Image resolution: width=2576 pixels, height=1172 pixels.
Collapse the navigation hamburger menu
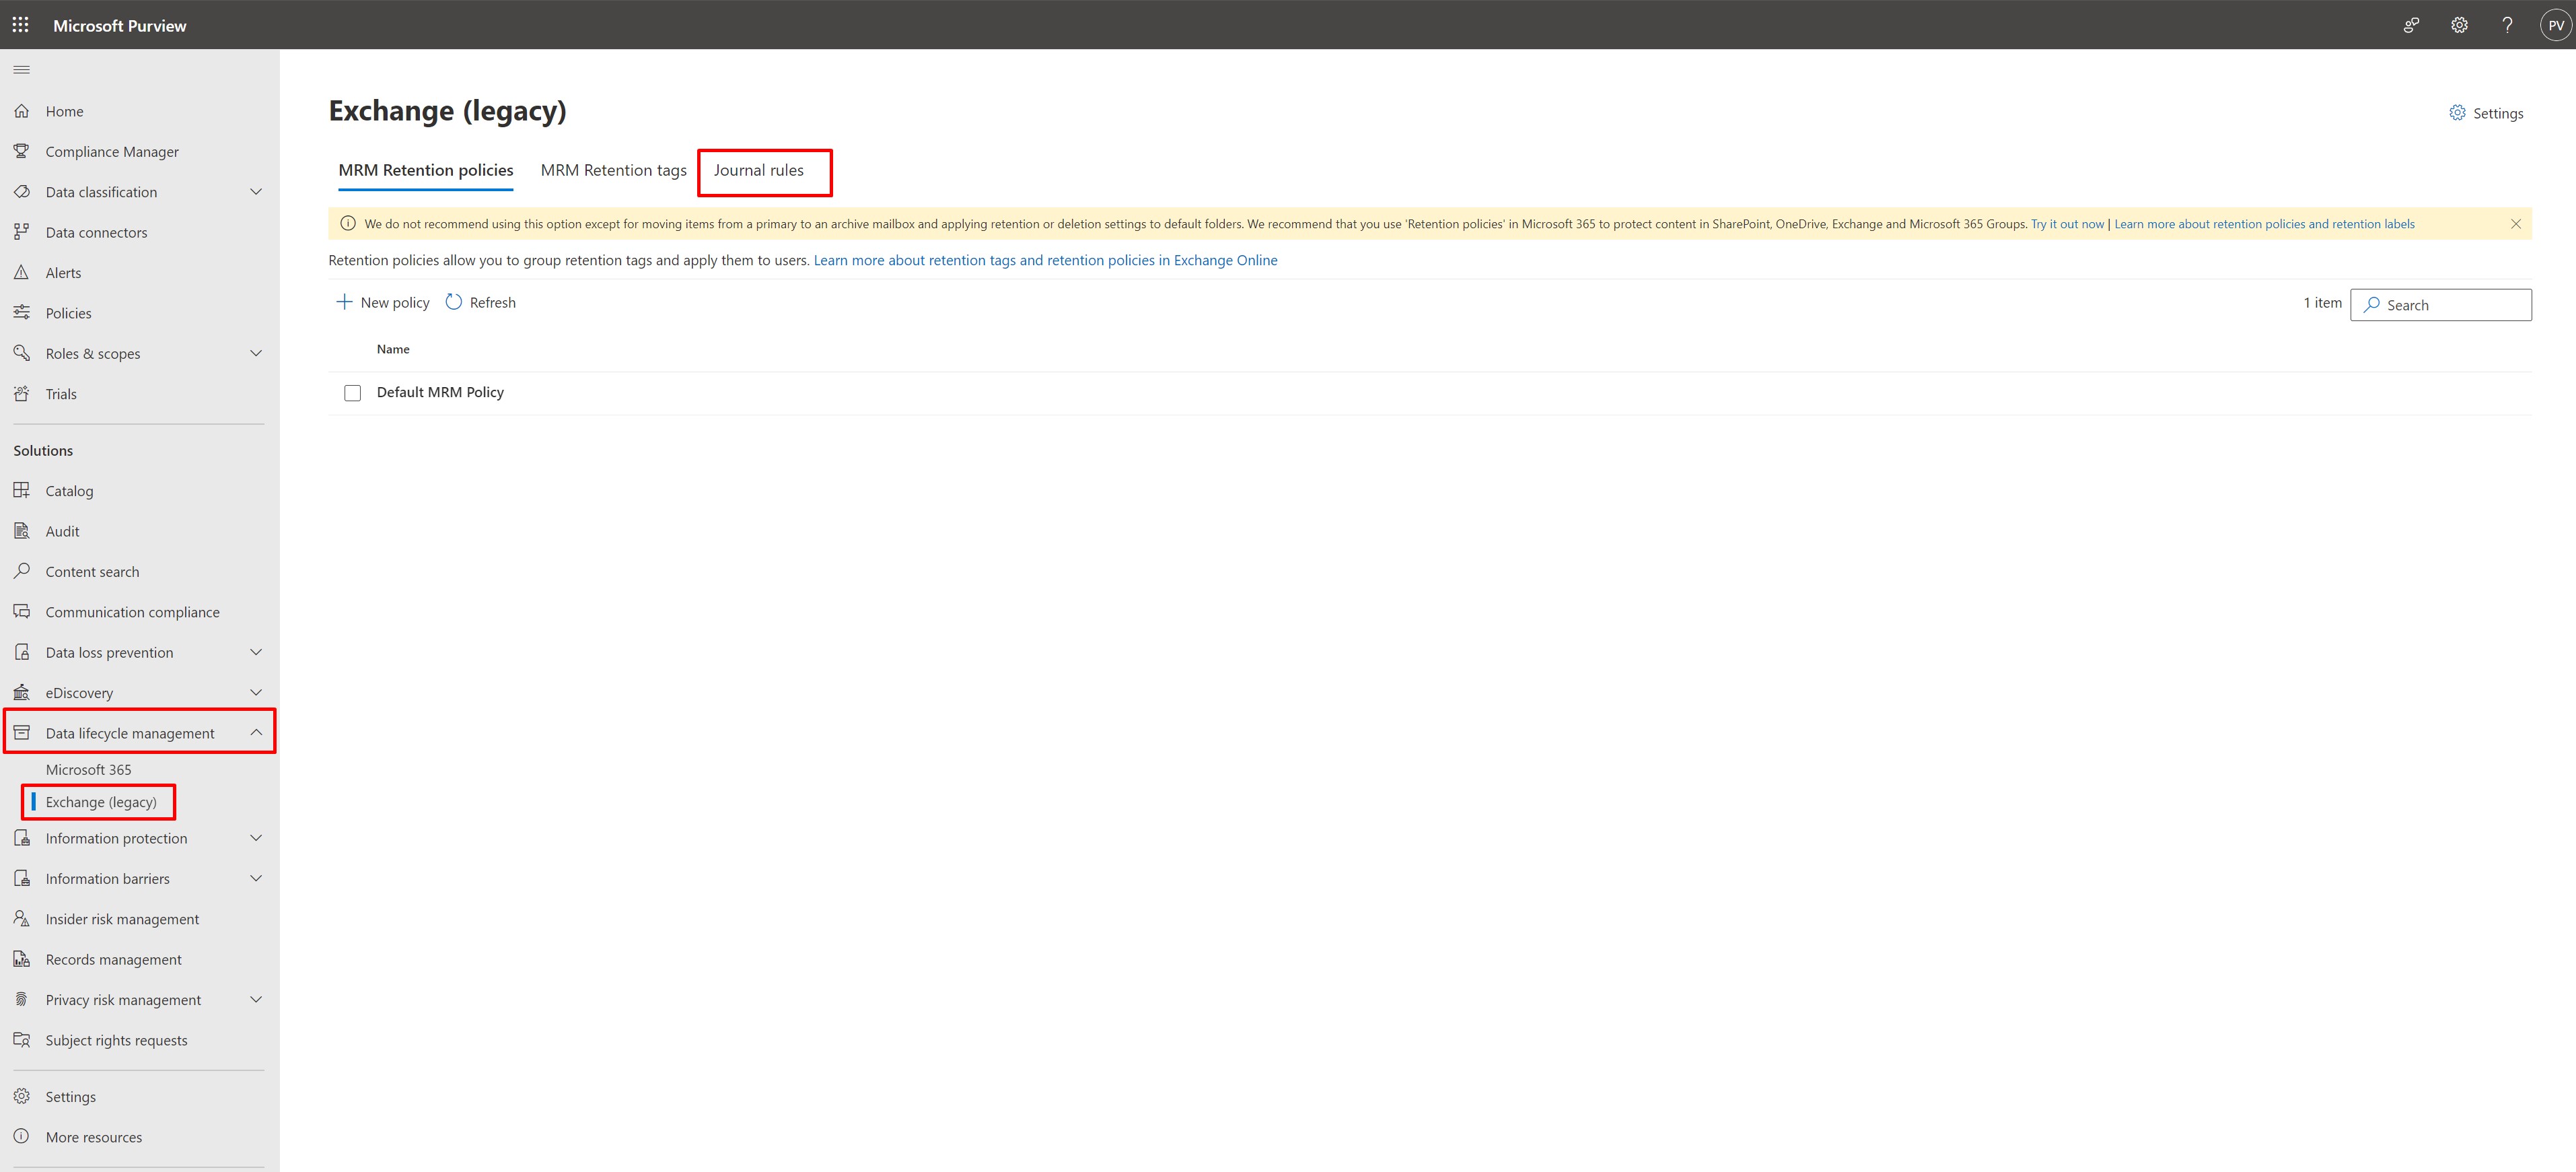click(x=22, y=70)
